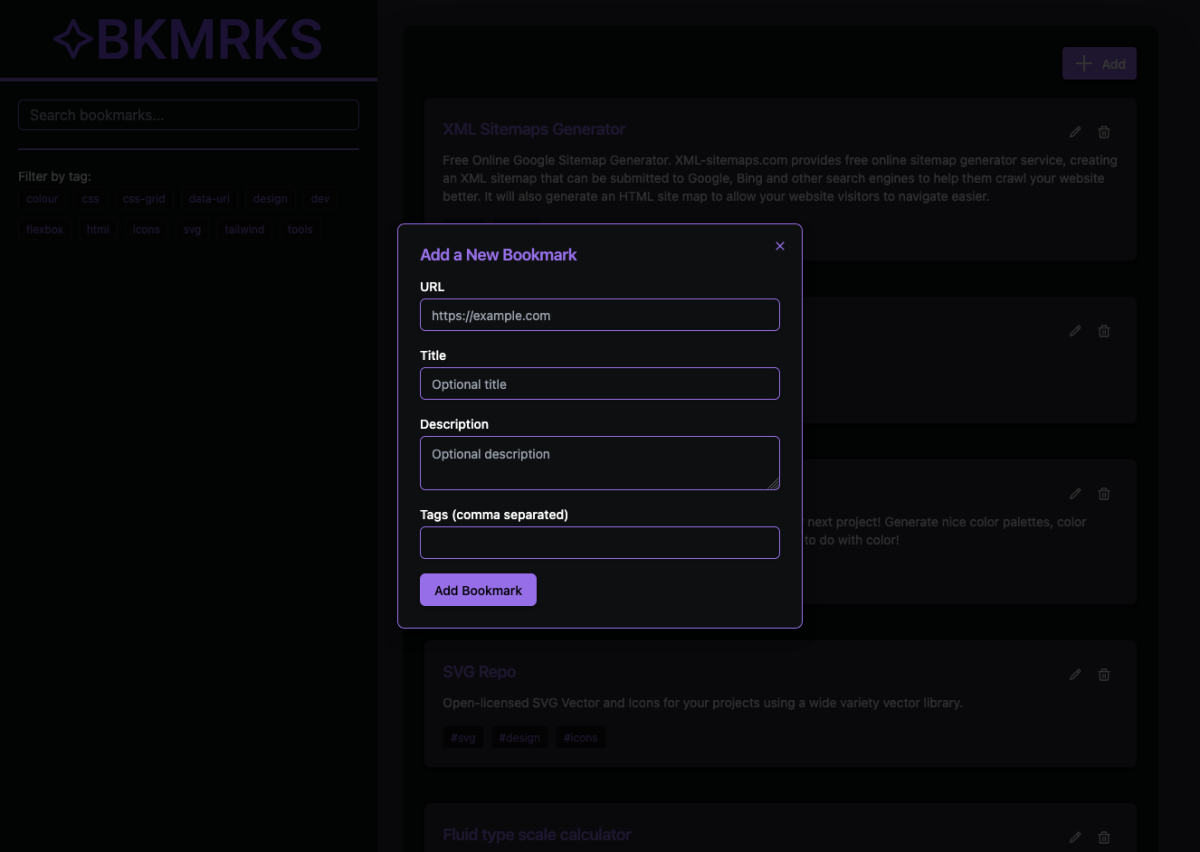Filter by the icons tag
The image size is (1200, 852).
pos(146,230)
